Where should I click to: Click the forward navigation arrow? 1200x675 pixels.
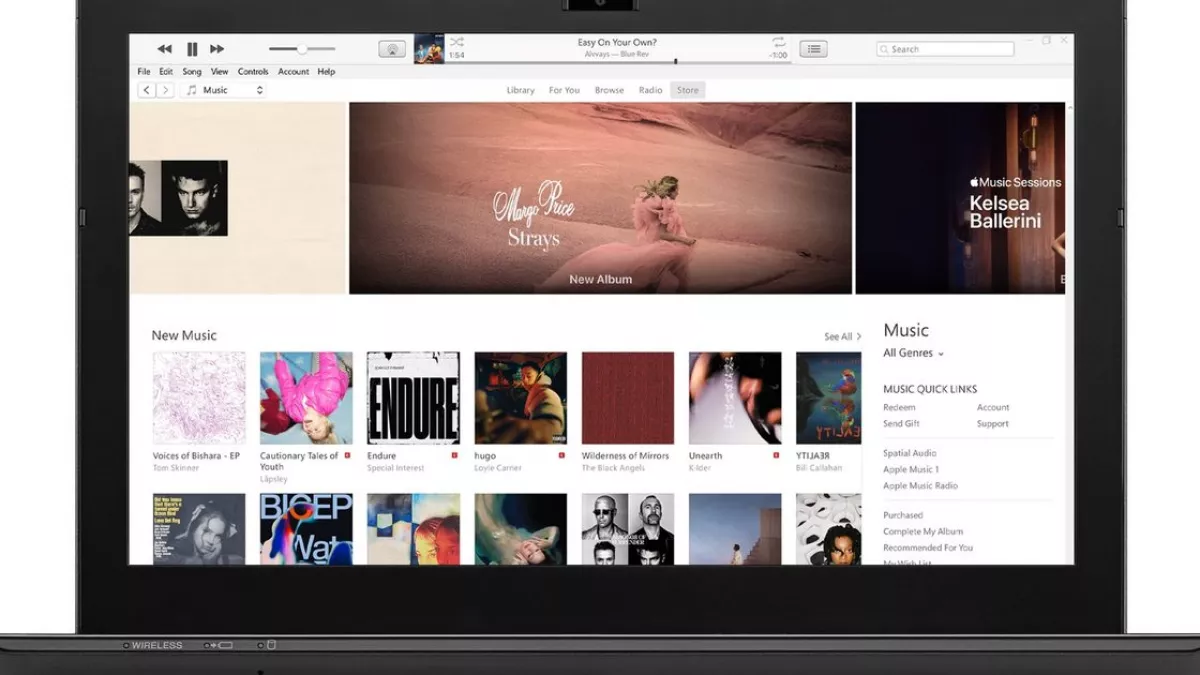pos(165,90)
